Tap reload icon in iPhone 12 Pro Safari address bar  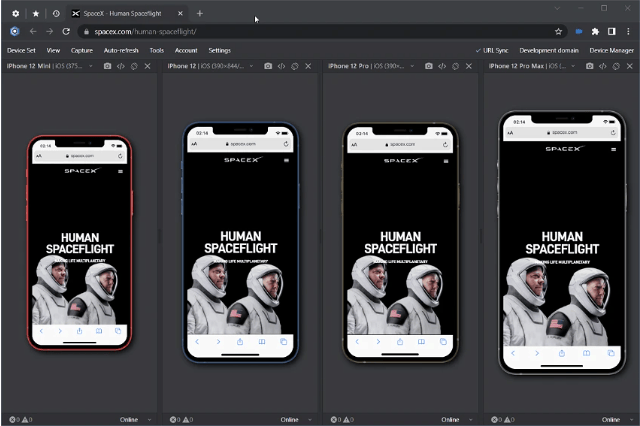(x=445, y=144)
